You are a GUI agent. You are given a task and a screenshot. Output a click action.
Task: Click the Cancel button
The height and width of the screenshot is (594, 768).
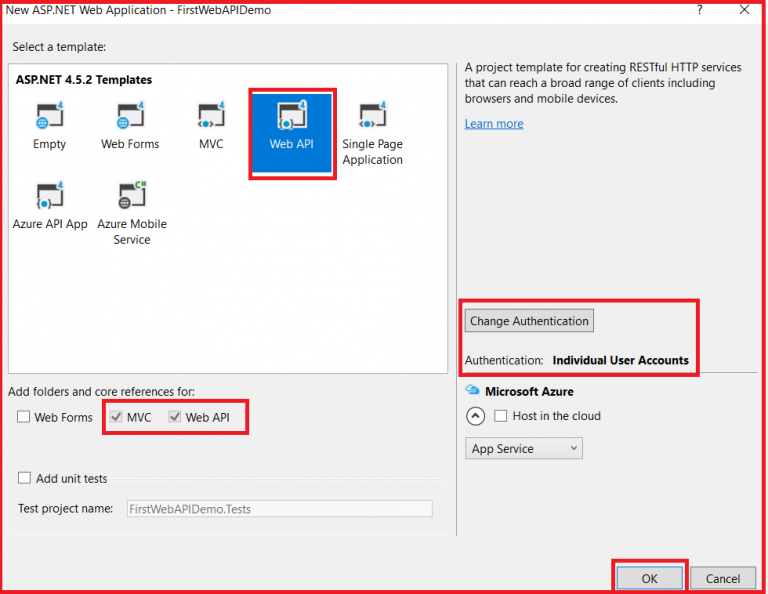[722, 578]
